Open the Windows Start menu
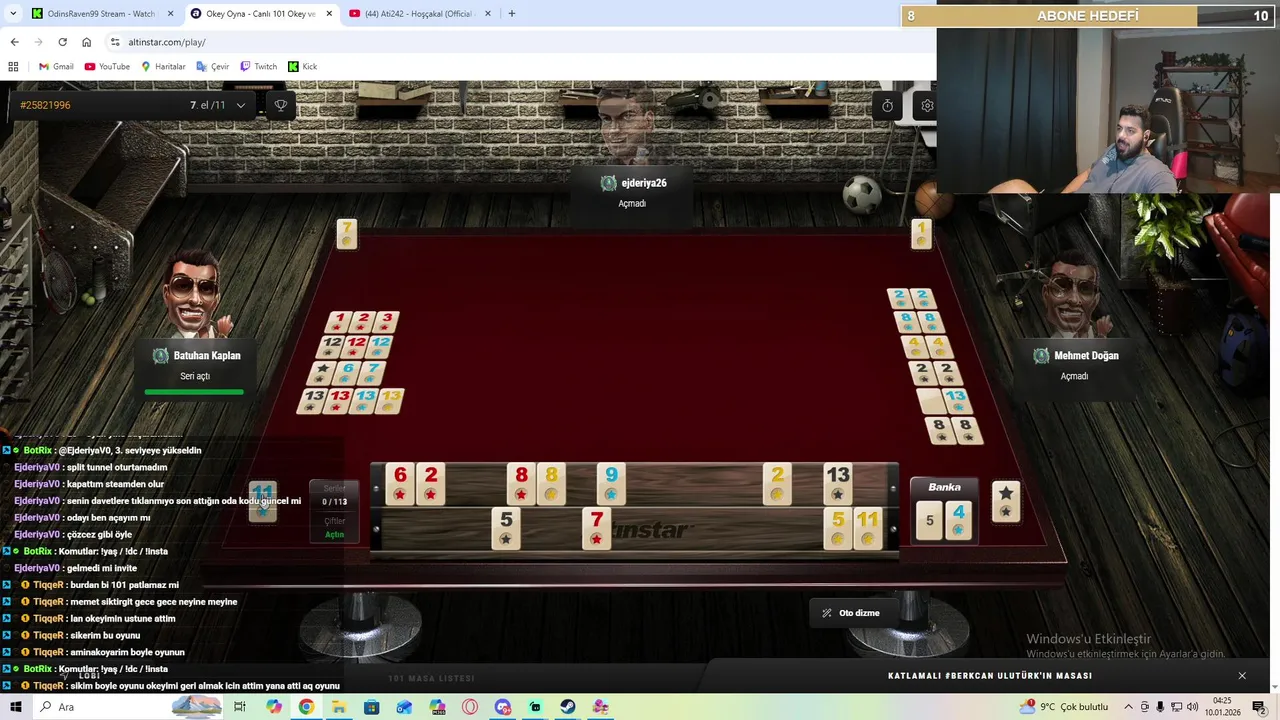 (x=16, y=707)
